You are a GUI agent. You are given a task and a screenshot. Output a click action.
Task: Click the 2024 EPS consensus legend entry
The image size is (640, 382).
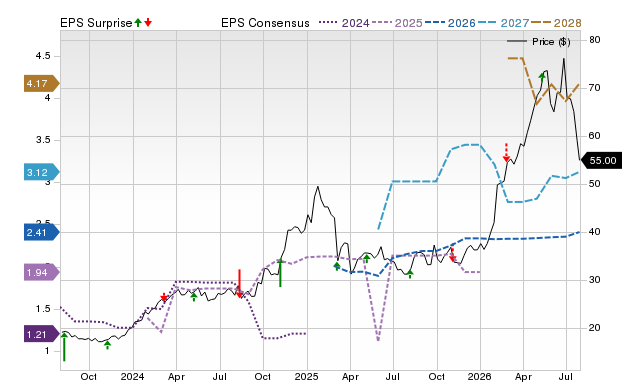pos(344,23)
